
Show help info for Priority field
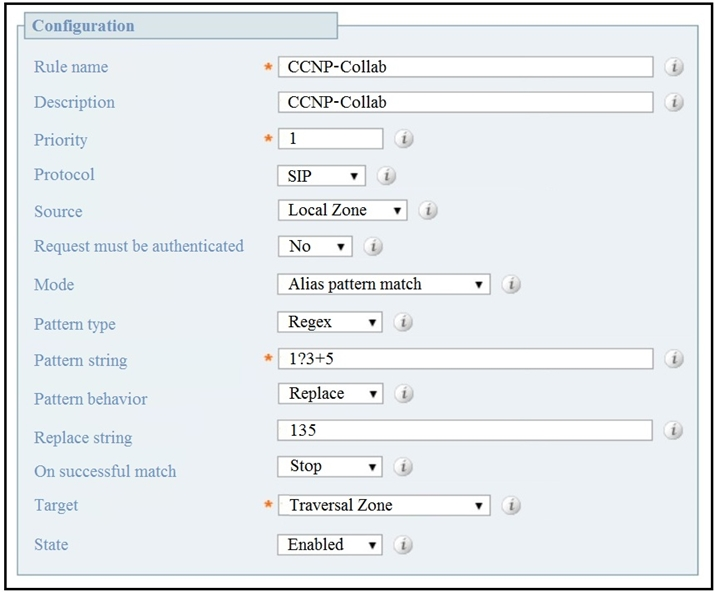[x=404, y=139]
